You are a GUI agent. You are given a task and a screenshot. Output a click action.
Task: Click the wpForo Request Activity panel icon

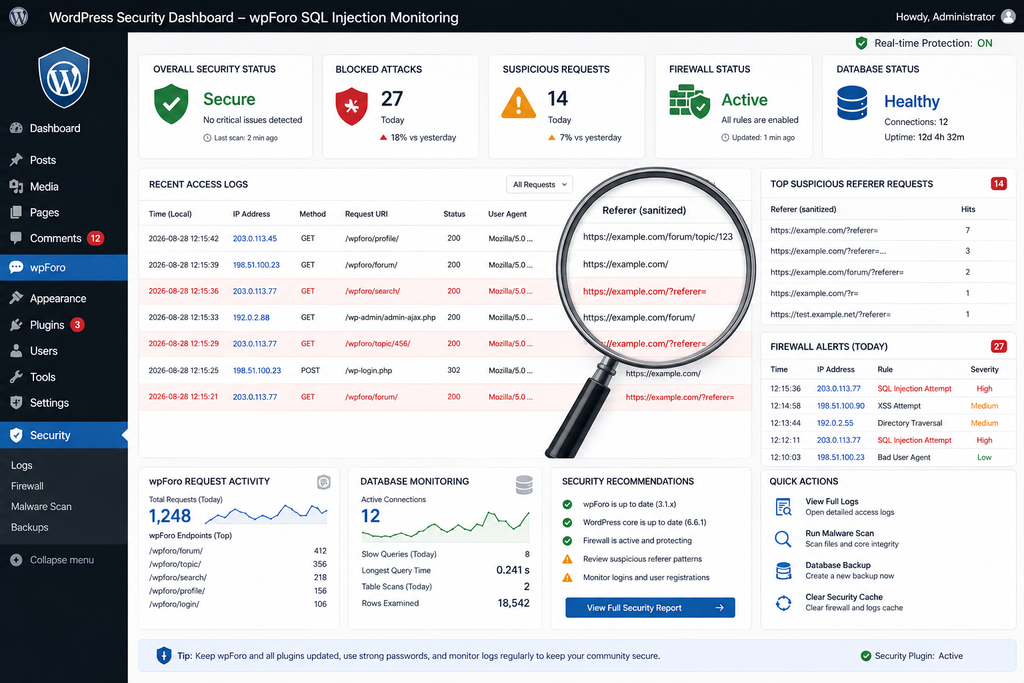tap(323, 483)
